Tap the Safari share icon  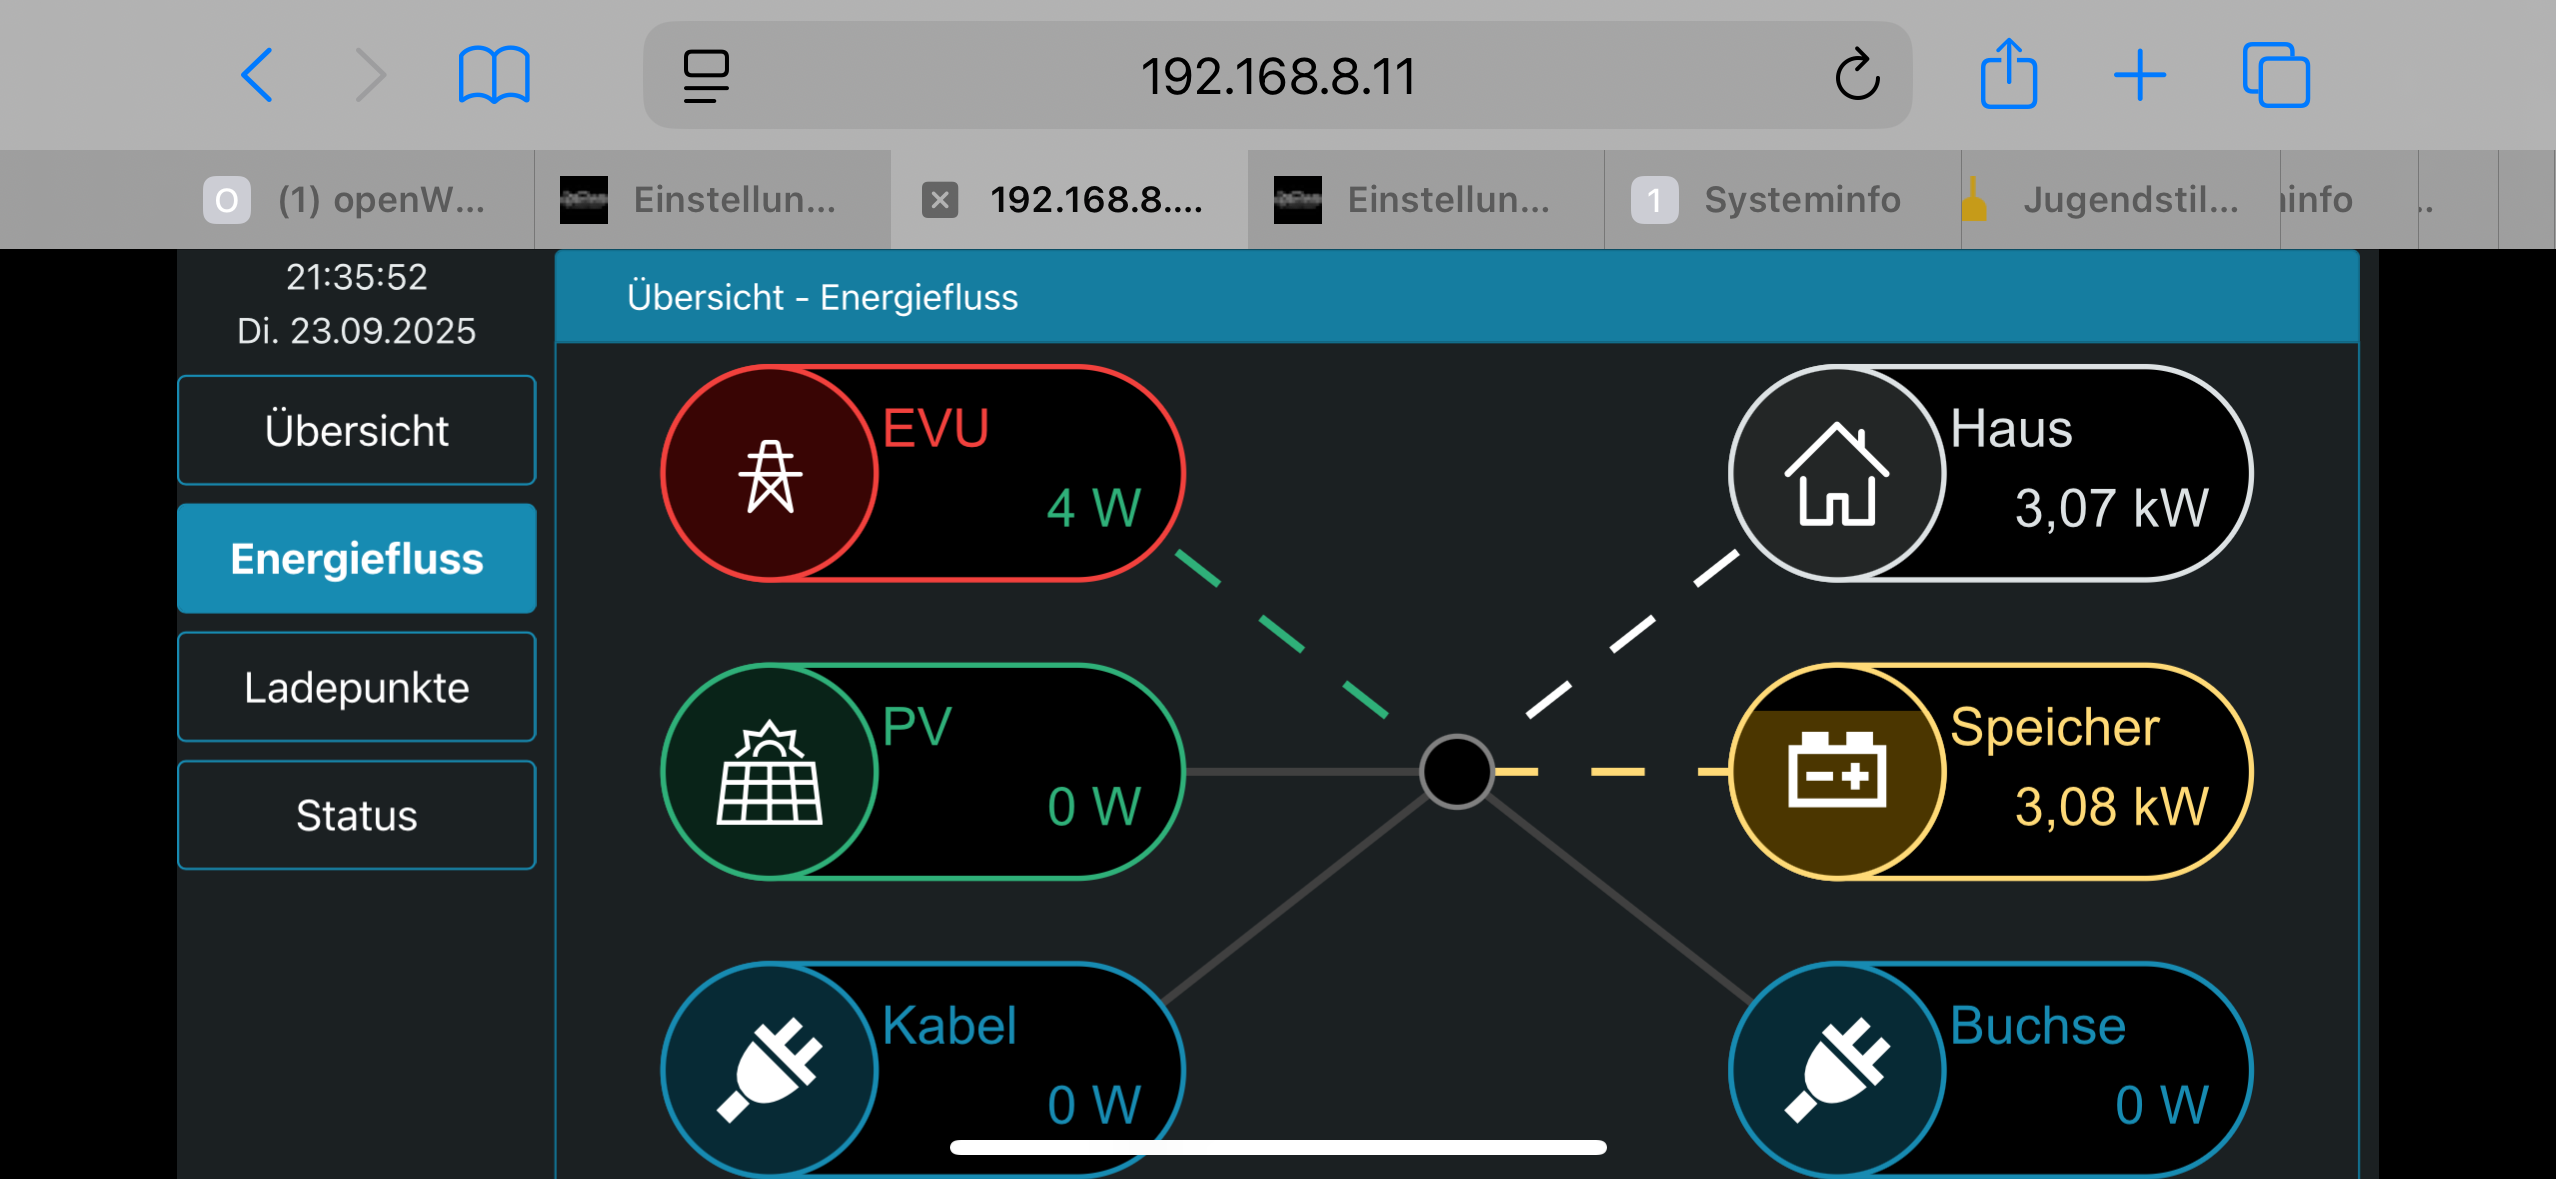2008,75
